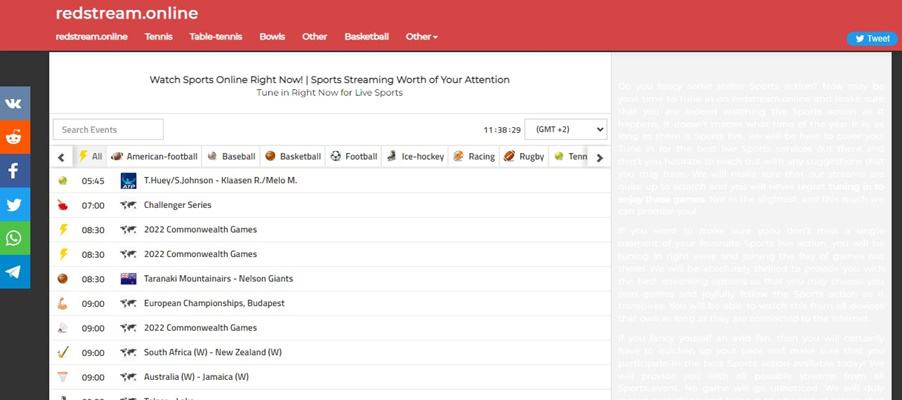The width and height of the screenshot is (902, 400).
Task: Share page on Facebook
Action: click(x=15, y=170)
